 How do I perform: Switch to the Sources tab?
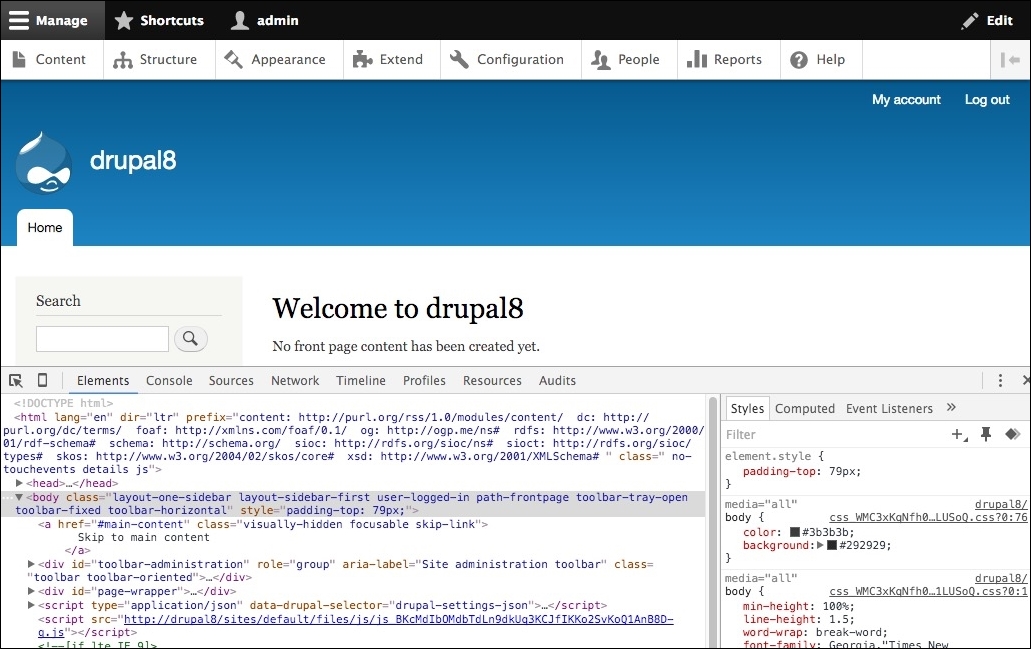(231, 381)
